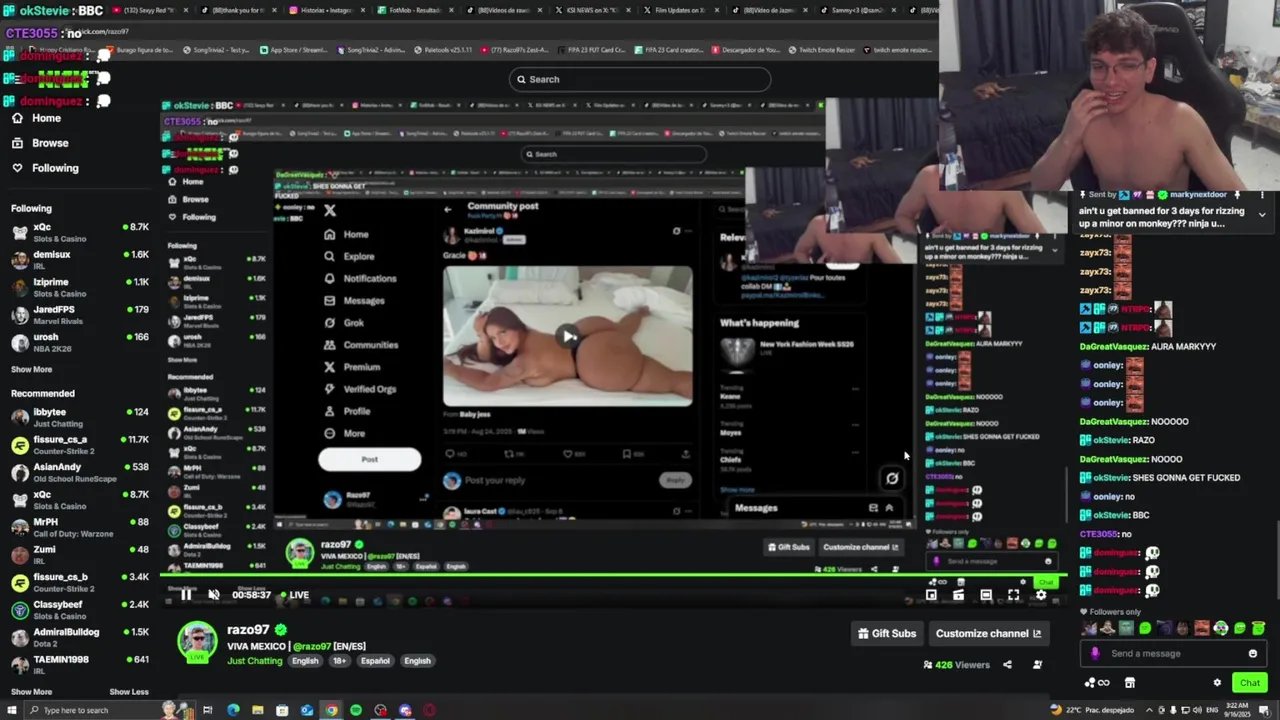Open Classybeef recommended channel
The height and width of the screenshot is (720, 1280).
pyautogui.click(x=79, y=610)
